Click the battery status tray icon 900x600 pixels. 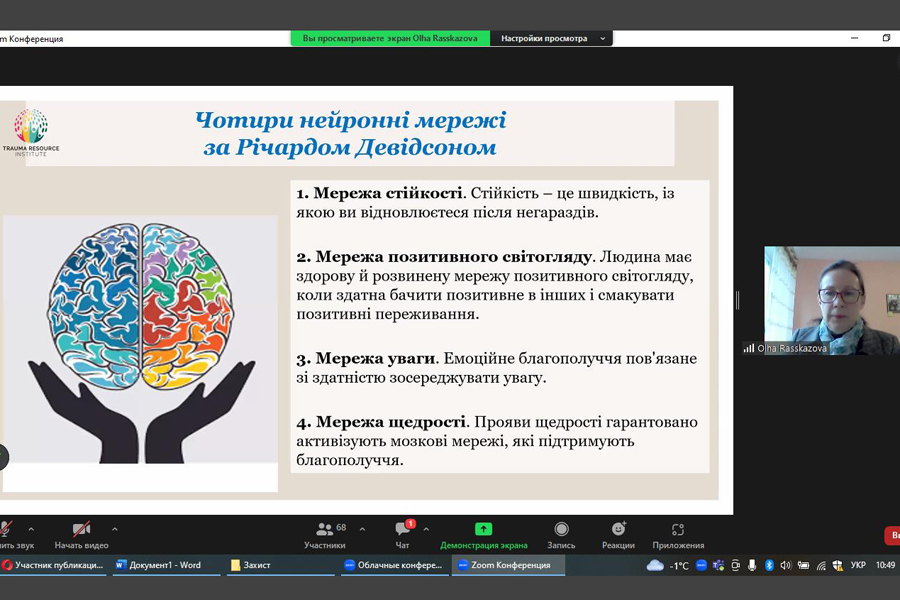[x=804, y=566]
